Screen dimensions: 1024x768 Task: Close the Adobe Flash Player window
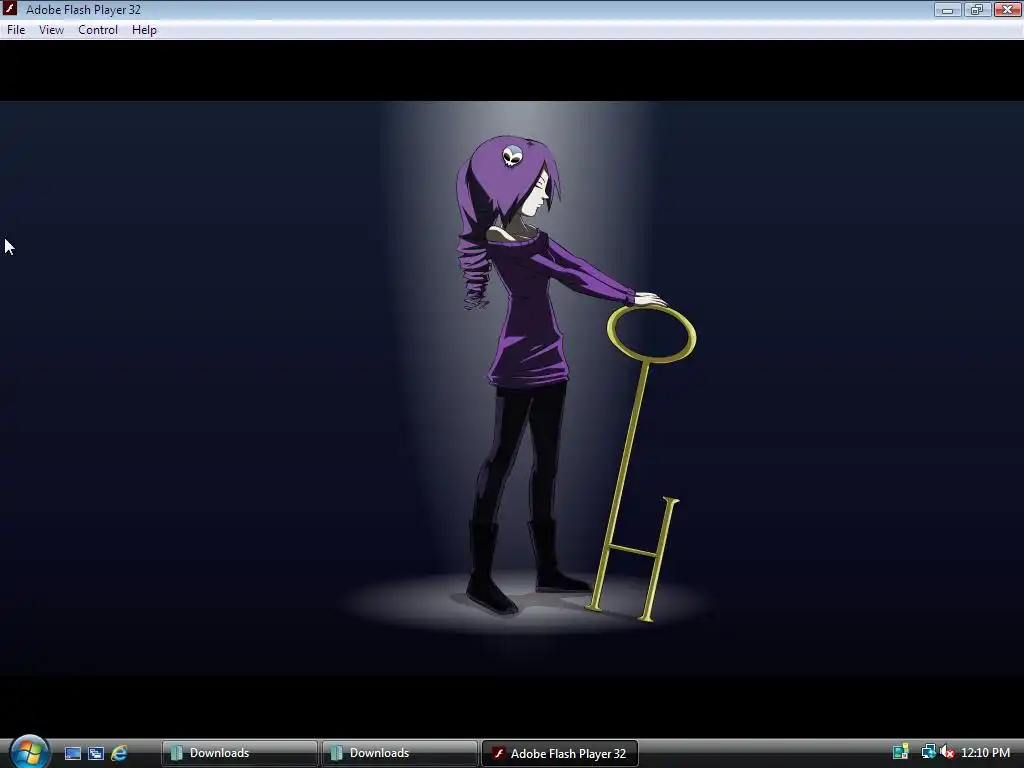pyautogui.click(x=1007, y=10)
